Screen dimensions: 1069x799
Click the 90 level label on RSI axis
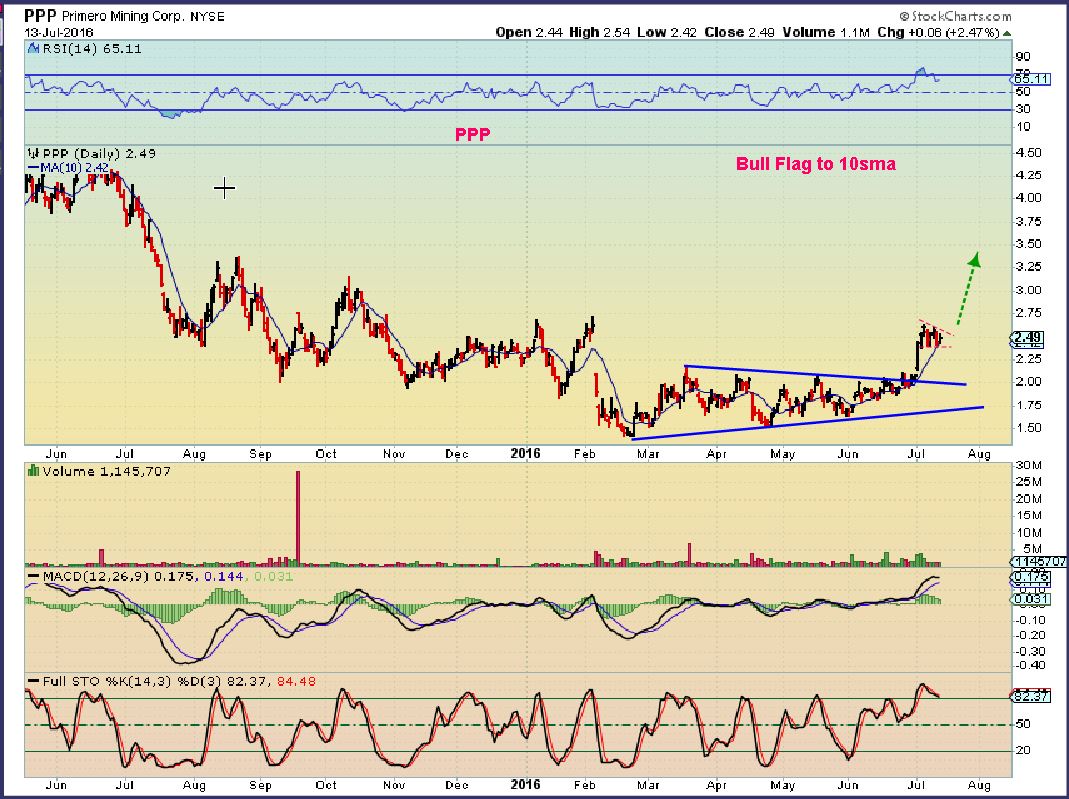1023,57
